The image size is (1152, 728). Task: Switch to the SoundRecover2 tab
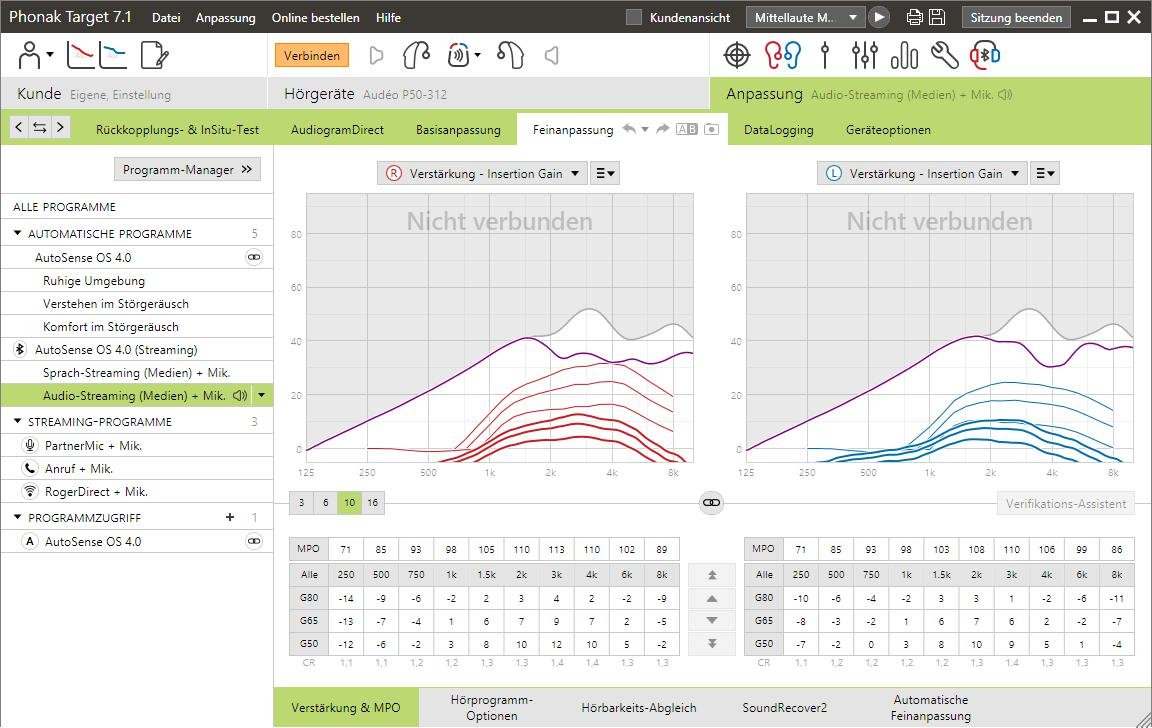(x=784, y=708)
